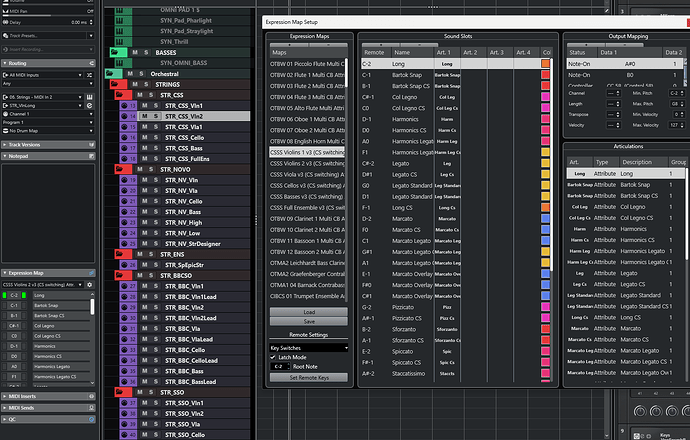Solo the STR_BBC_Vla track
690x440 pixels.
coord(155,329)
